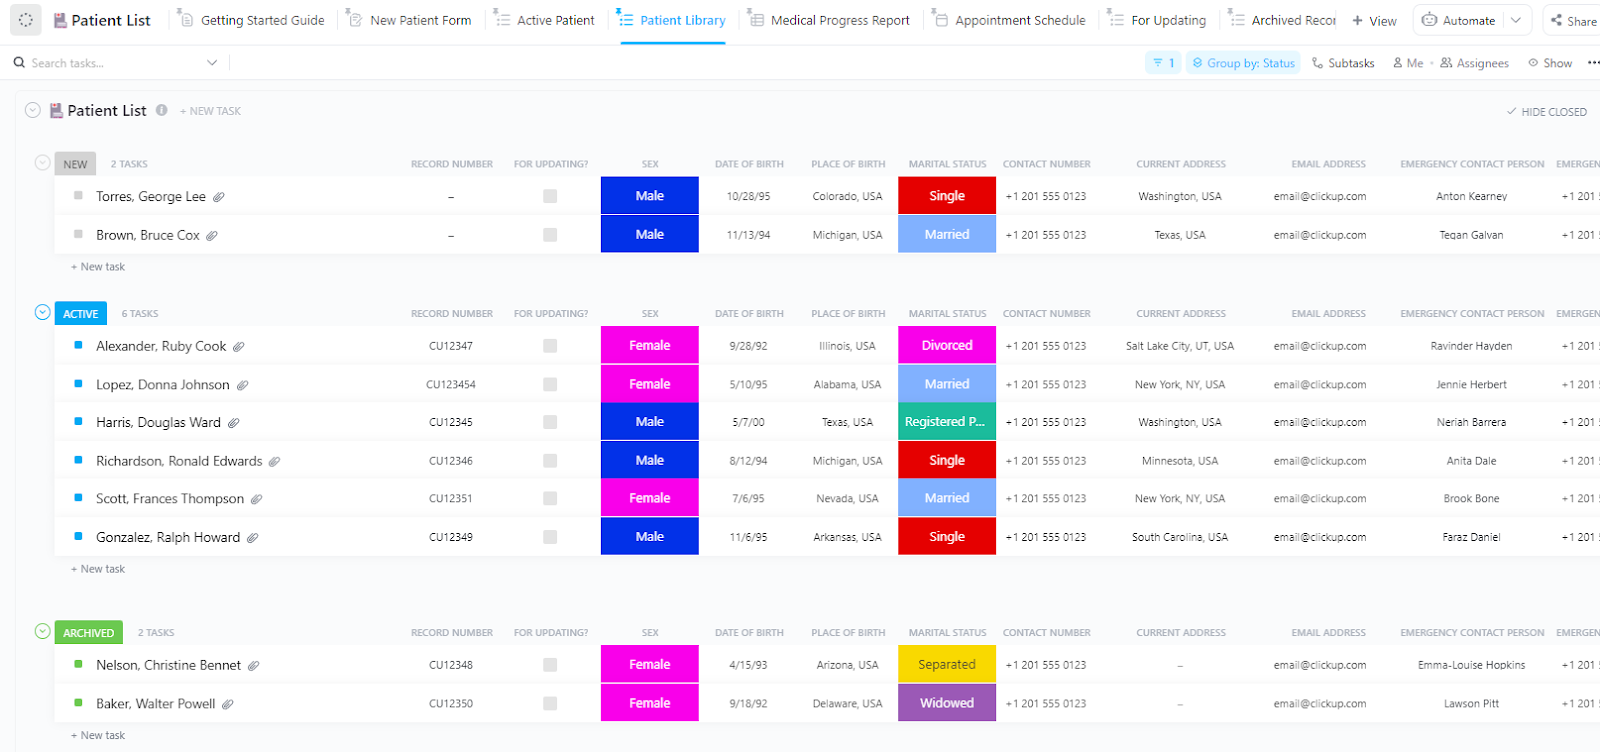This screenshot has width=1600, height=752.
Task: Switch to the Appointment Schedule tab
Action: click(1010, 20)
